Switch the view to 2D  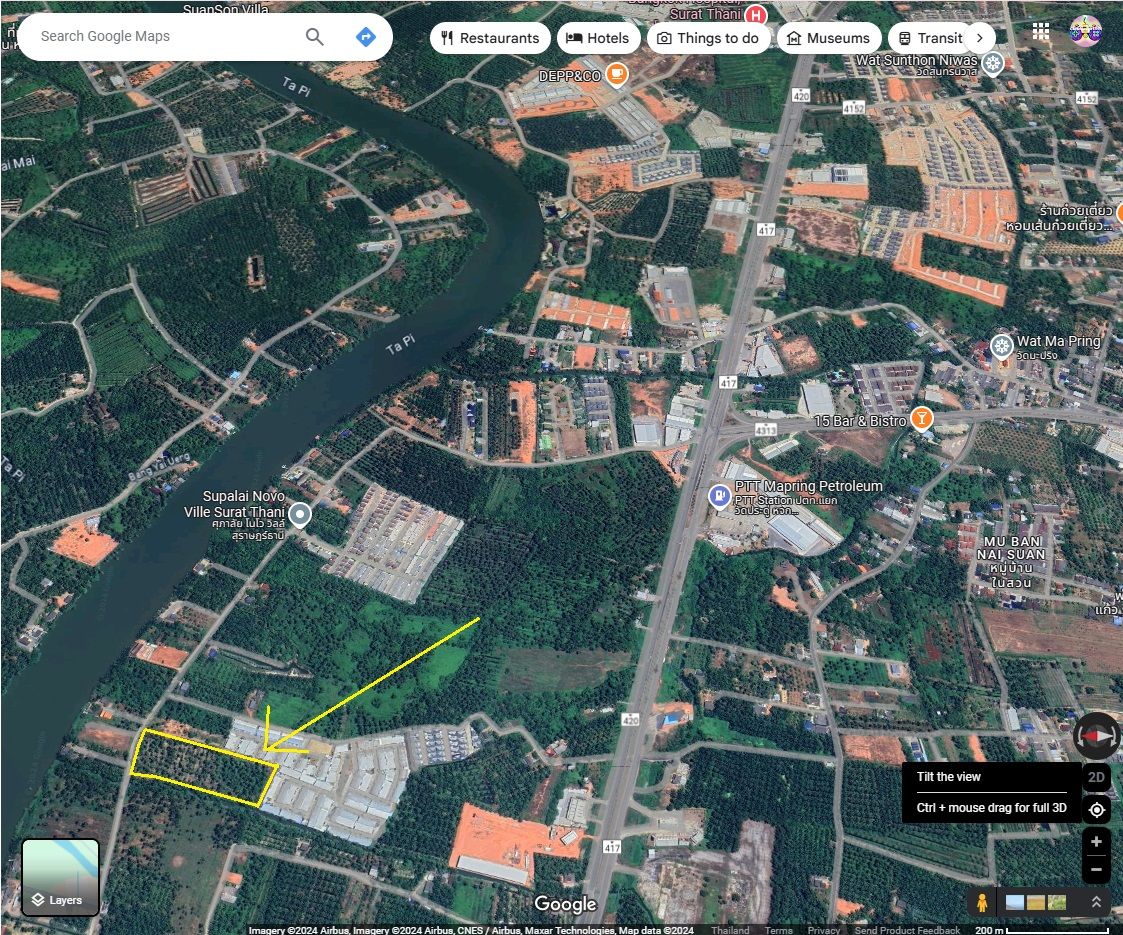[x=1096, y=777]
